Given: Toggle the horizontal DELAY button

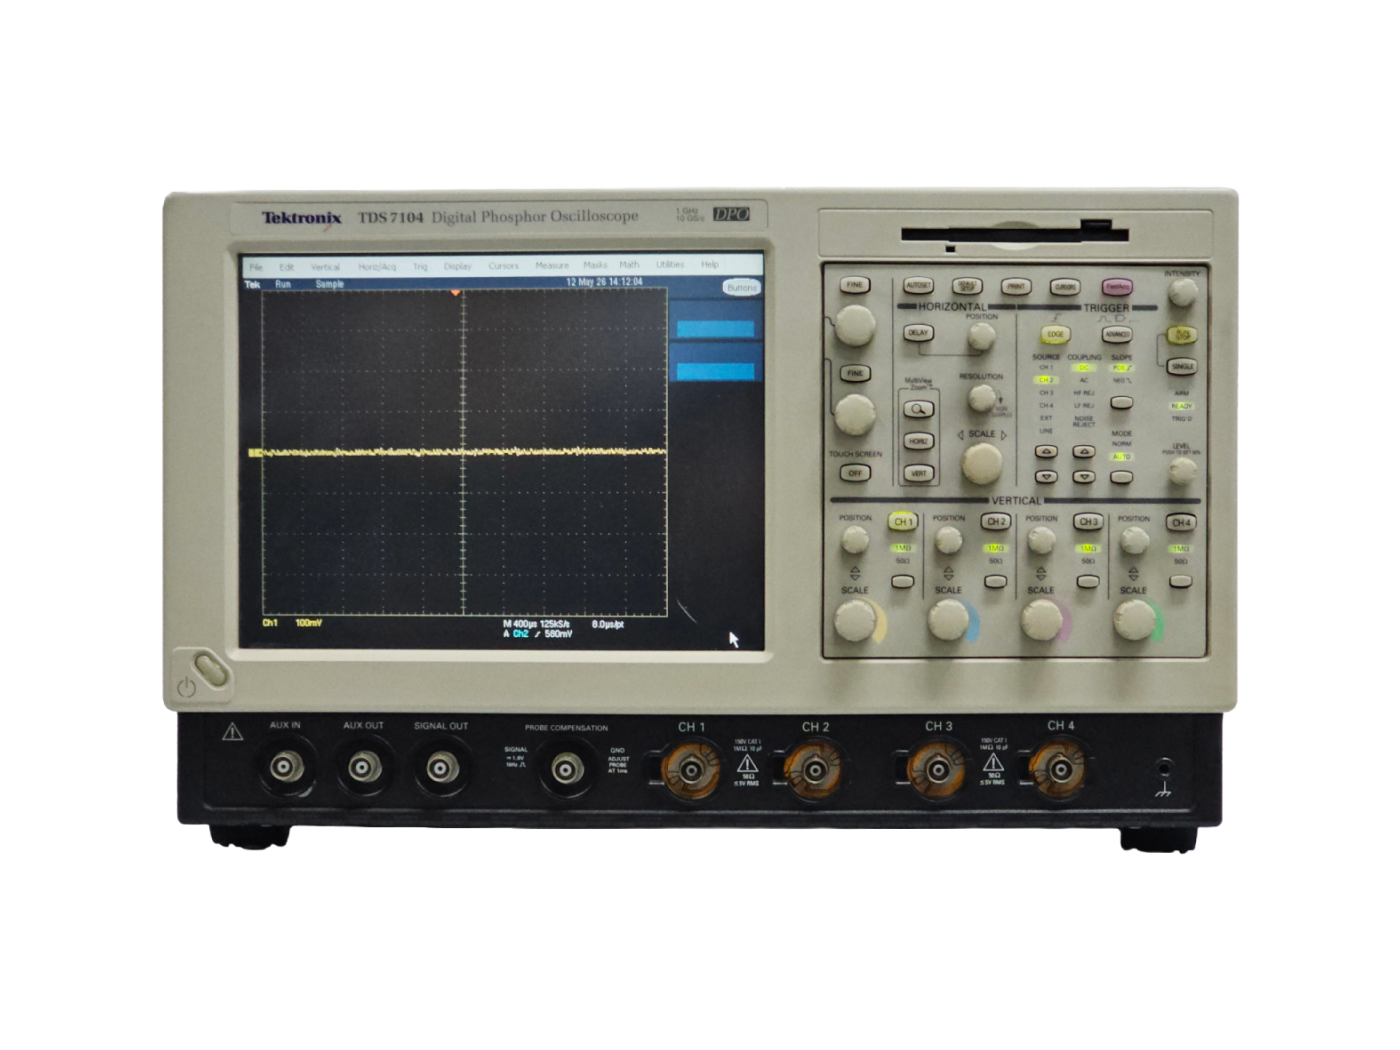Looking at the screenshot, I should click(918, 333).
